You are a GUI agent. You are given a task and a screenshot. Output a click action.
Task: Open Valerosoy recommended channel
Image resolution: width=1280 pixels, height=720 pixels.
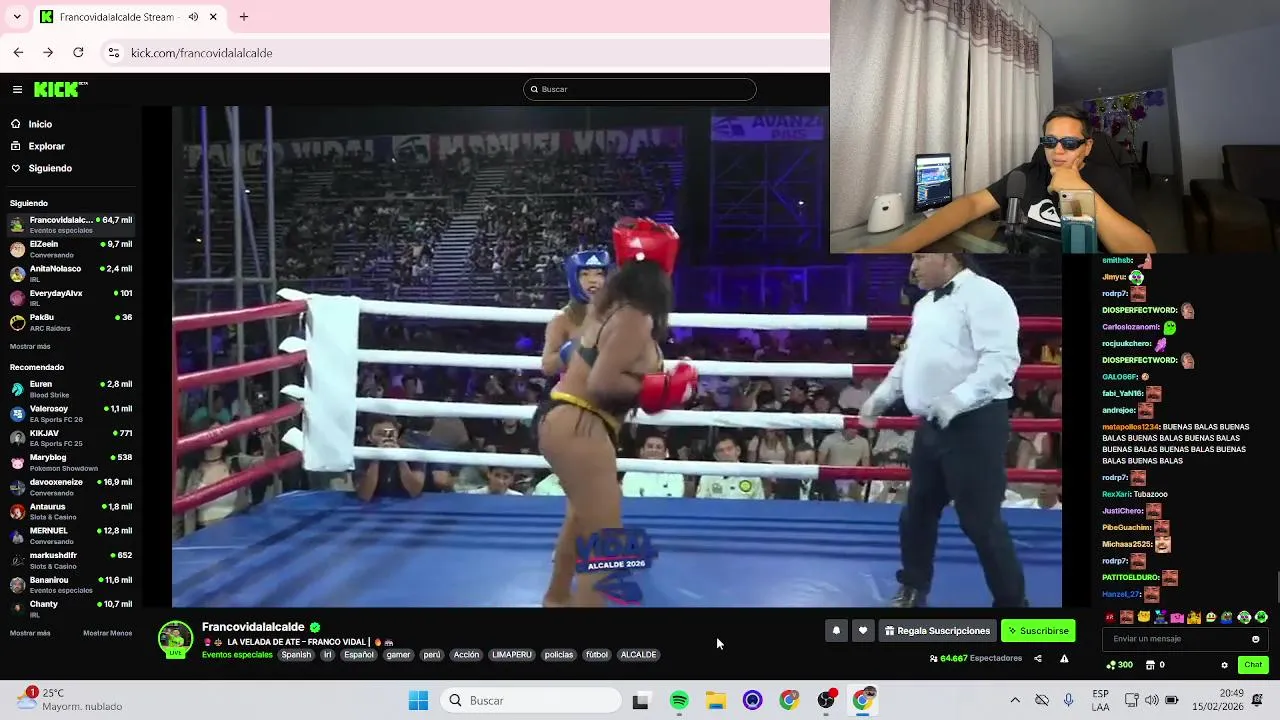(70, 413)
